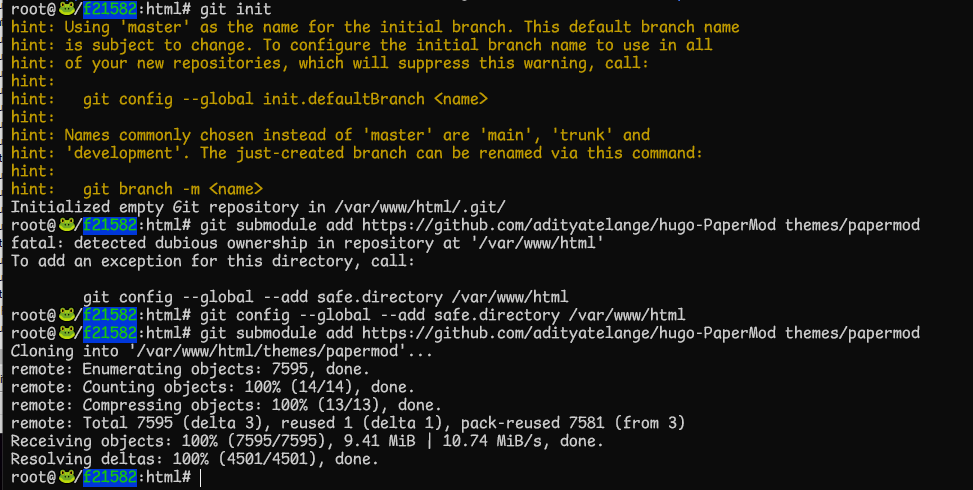Click the "init.defaultBranch <name>" hint text

click(375, 99)
